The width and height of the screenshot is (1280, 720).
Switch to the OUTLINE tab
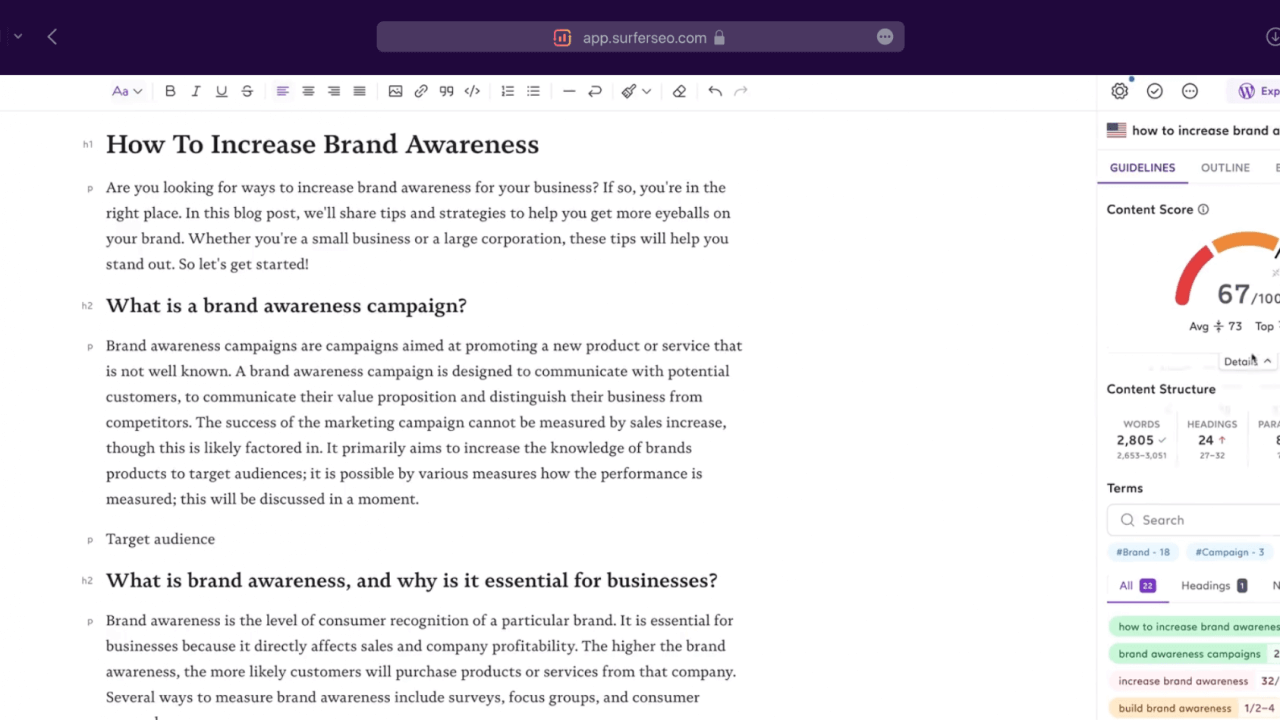[x=1225, y=167]
